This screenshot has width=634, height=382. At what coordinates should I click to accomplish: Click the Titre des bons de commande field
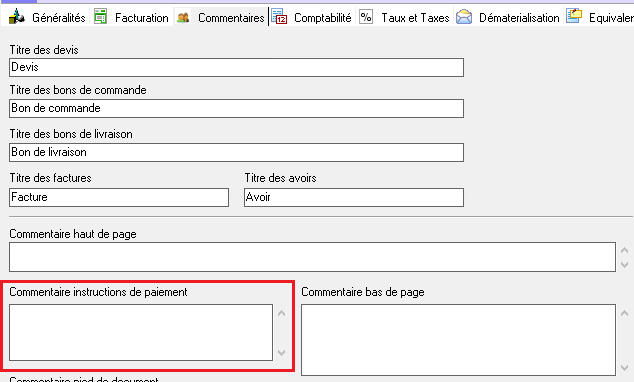[237, 109]
